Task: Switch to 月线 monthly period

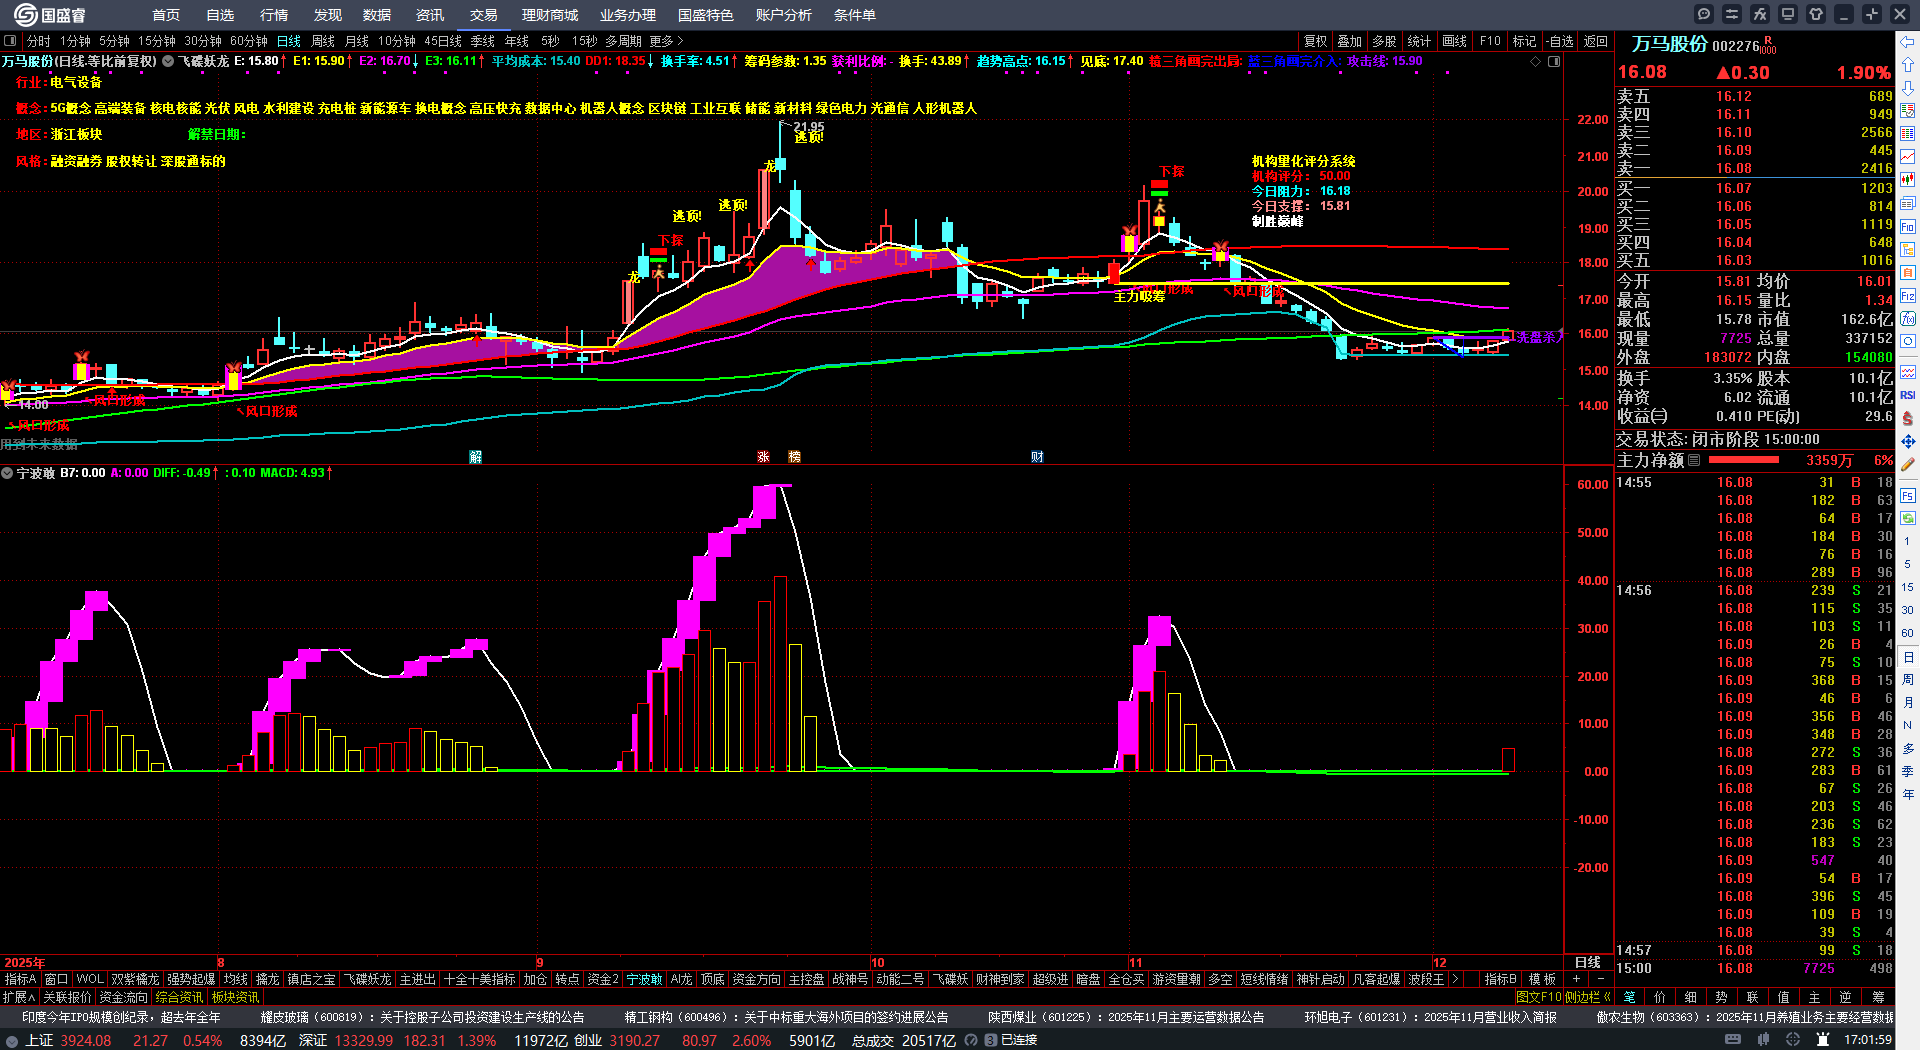Action: (357, 41)
